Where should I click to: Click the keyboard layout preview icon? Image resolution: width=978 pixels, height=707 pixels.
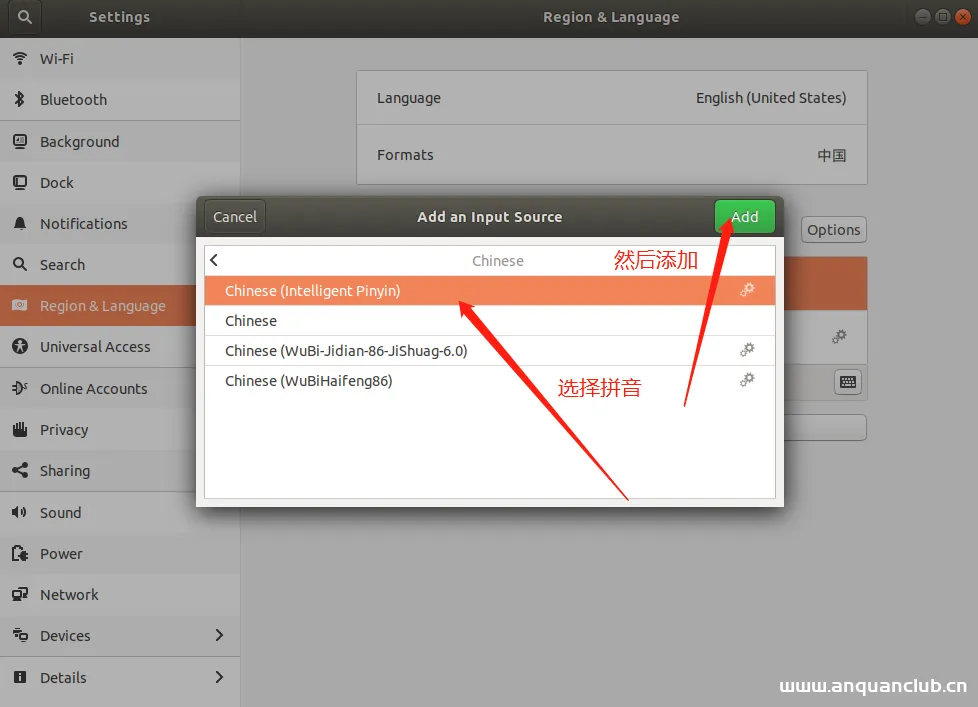pos(848,382)
